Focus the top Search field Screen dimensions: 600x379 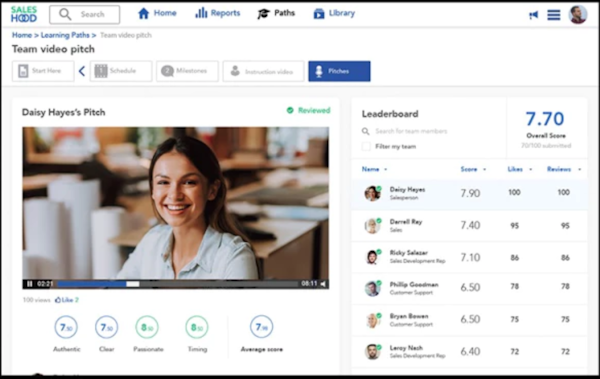coord(85,15)
